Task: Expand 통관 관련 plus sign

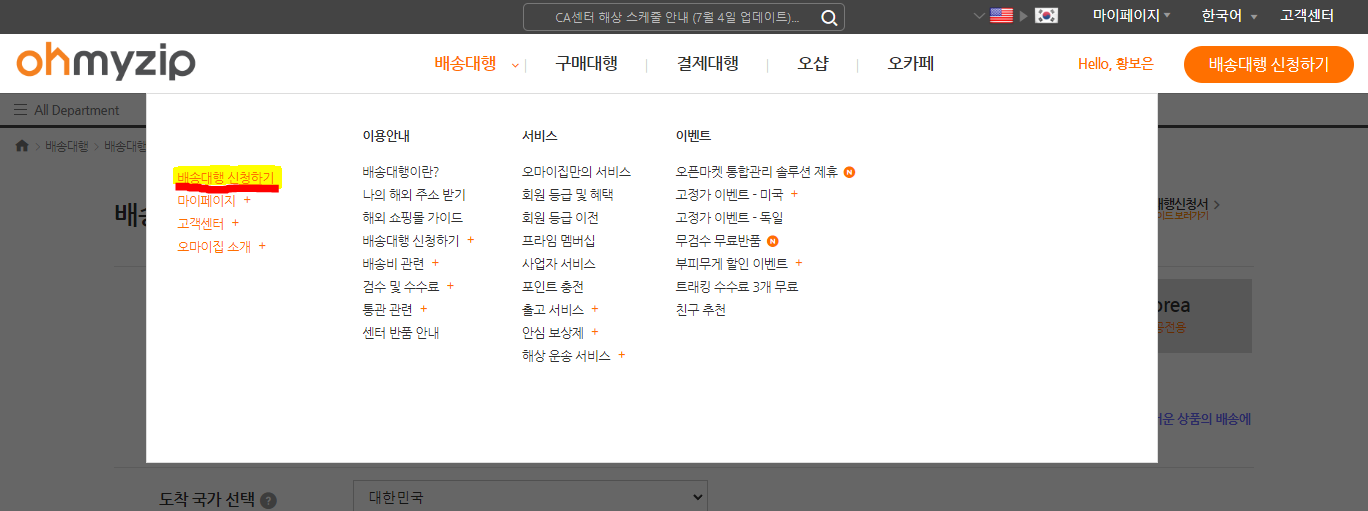Action: [423, 309]
